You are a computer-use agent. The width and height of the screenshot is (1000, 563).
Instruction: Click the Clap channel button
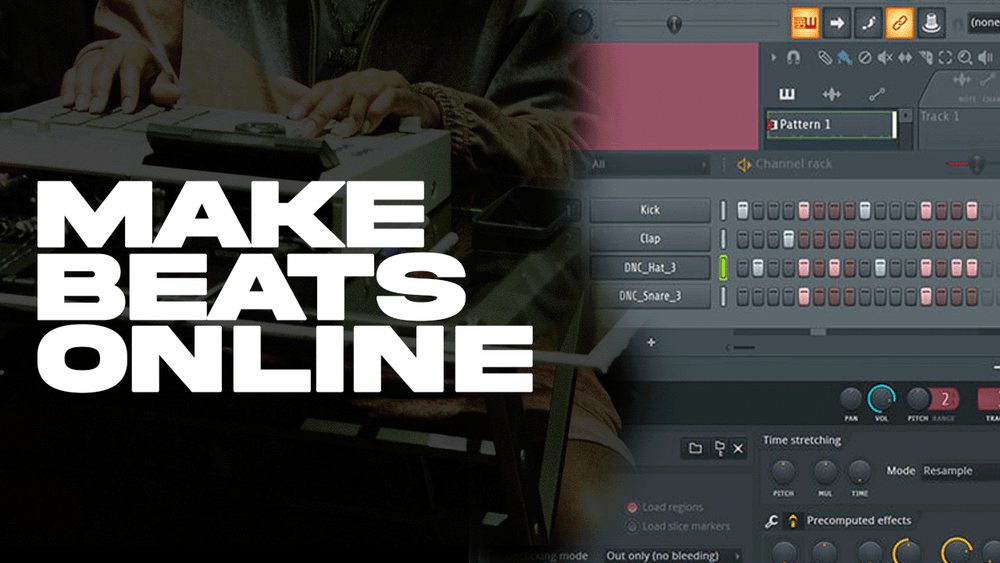(650, 239)
